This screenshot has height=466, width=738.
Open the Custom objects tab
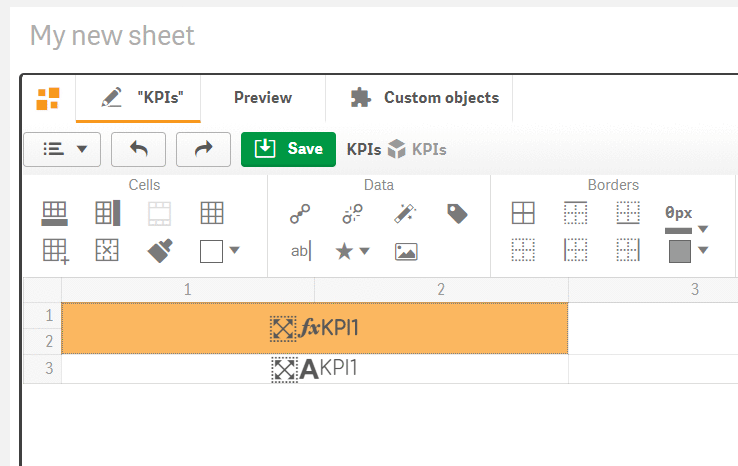[x=424, y=98]
